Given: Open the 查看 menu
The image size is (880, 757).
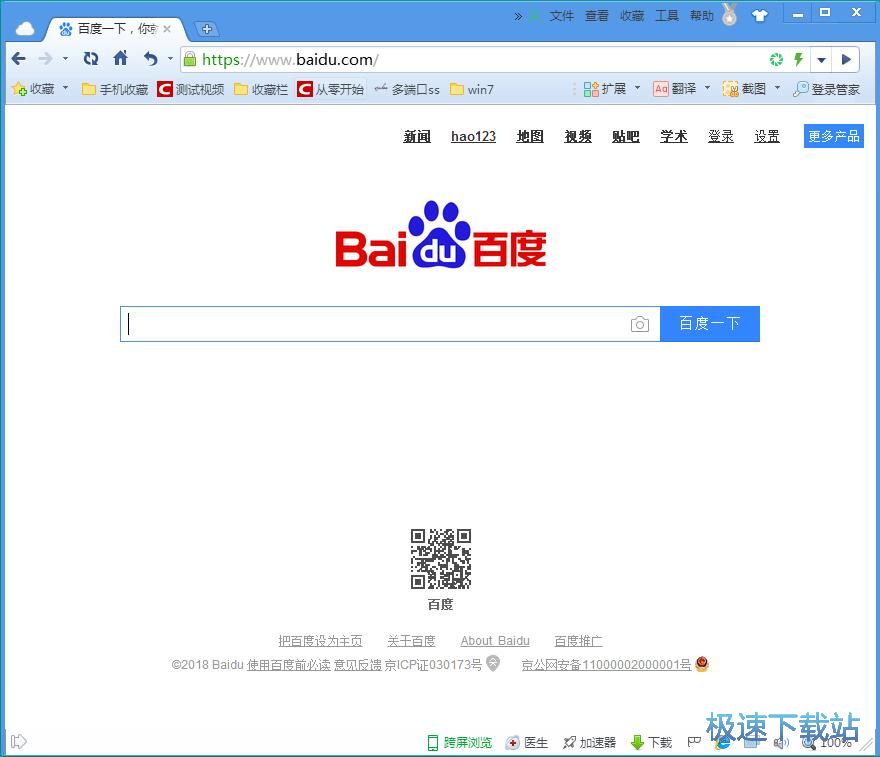Looking at the screenshot, I should pyautogui.click(x=597, y=16).
